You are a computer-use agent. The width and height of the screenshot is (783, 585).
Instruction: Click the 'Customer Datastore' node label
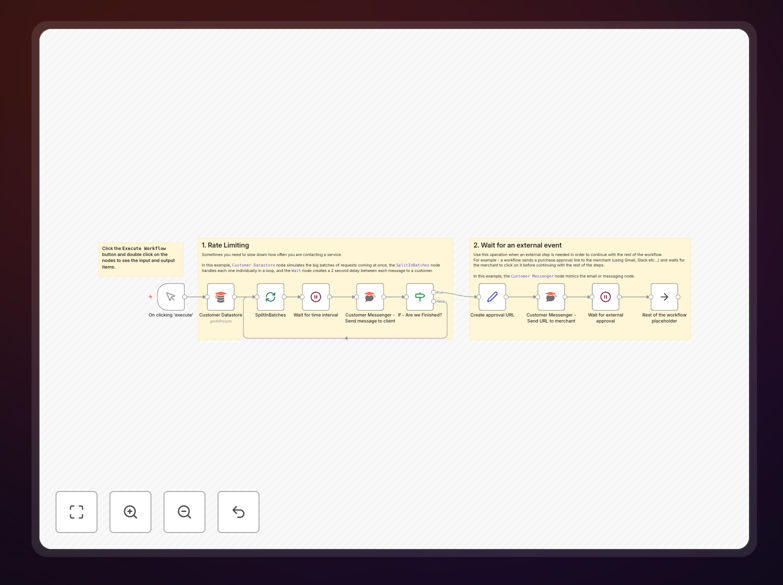(221, 315)
